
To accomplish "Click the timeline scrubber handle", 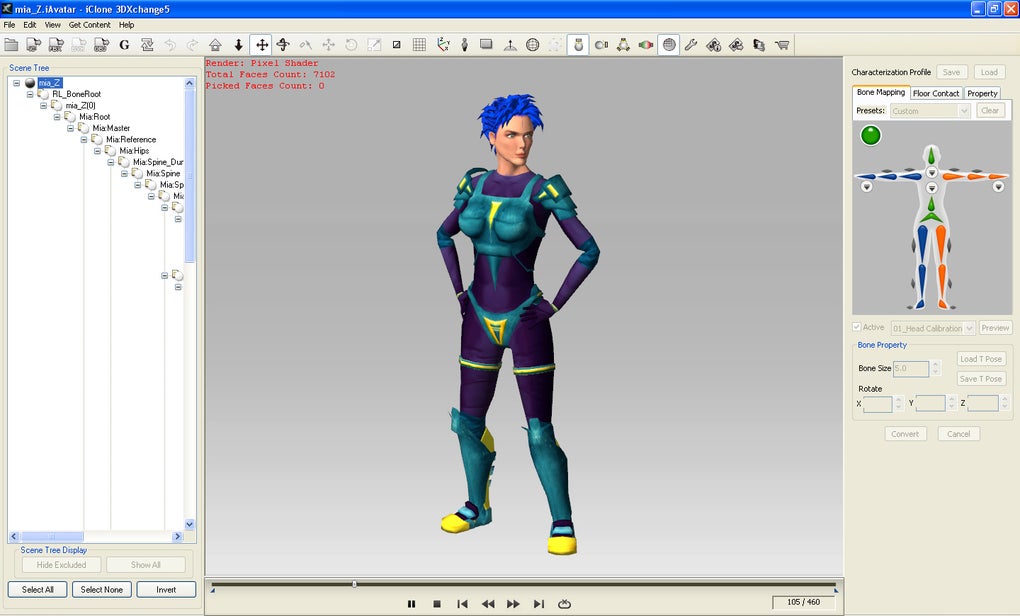I will click(355, 584).
